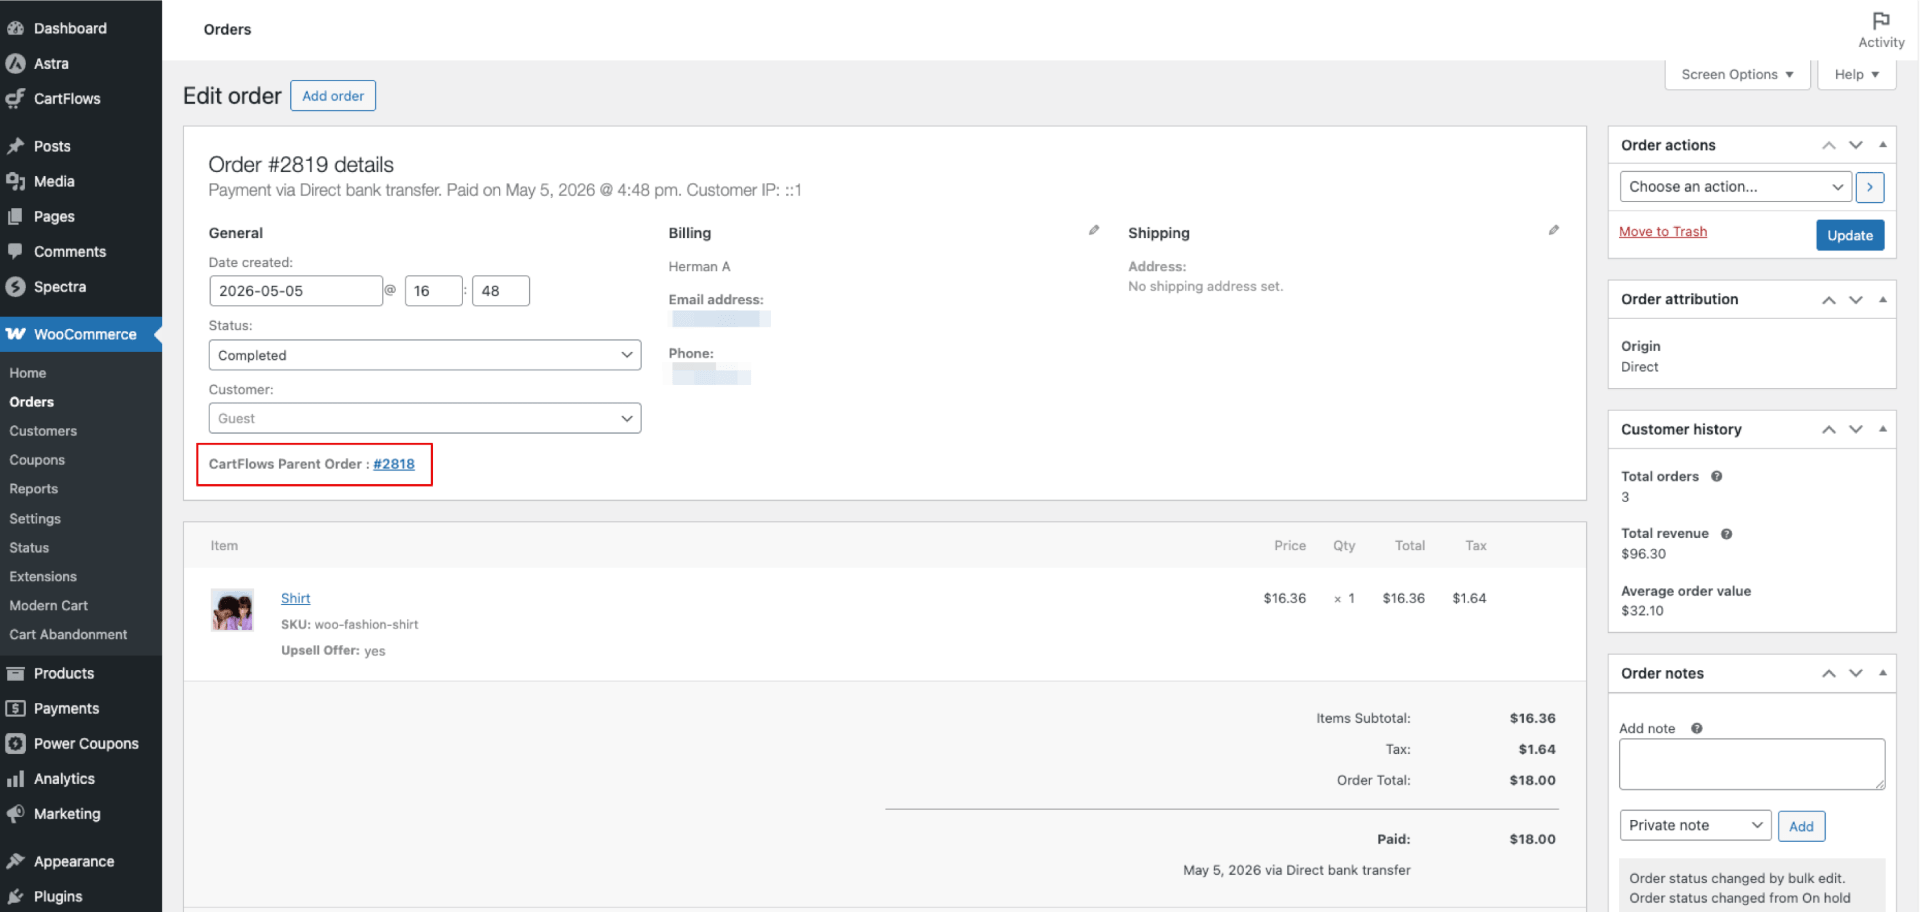The height and width of the screenshot is (912, 1920).
Task: Move Order actions panel down
Action: point(1855,145)
